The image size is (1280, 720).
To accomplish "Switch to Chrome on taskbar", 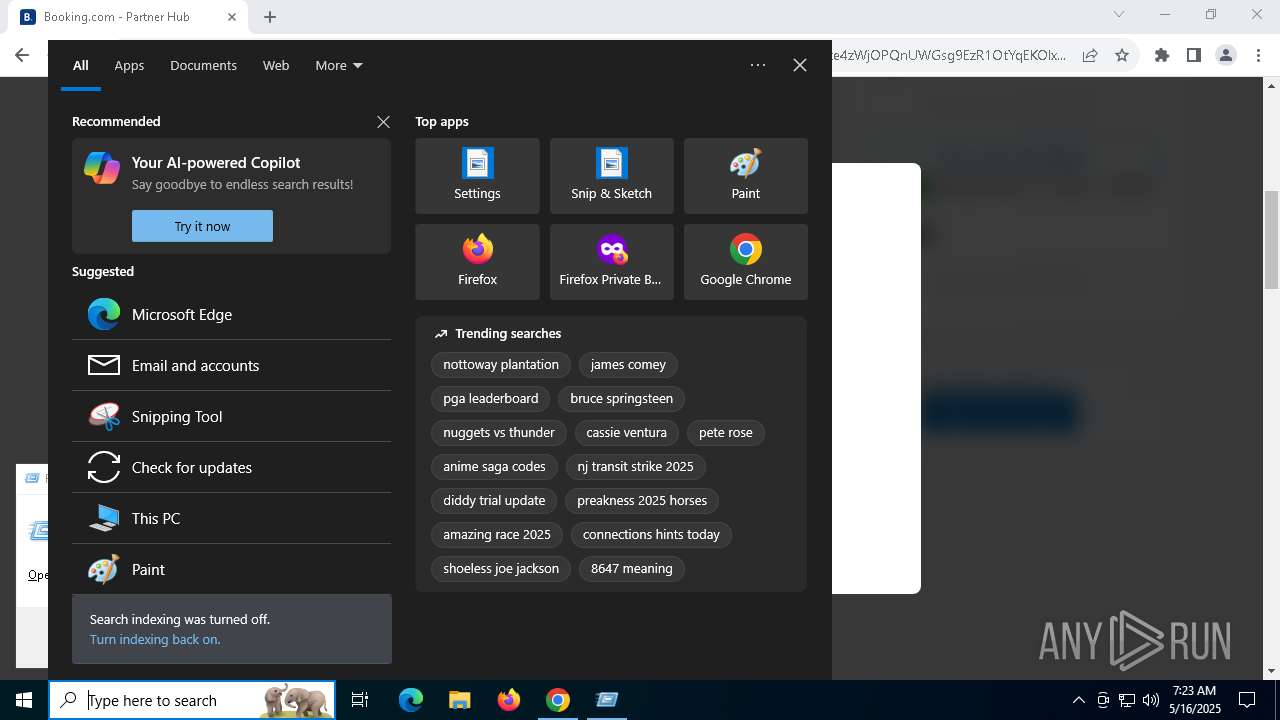I will click(558, 700).
